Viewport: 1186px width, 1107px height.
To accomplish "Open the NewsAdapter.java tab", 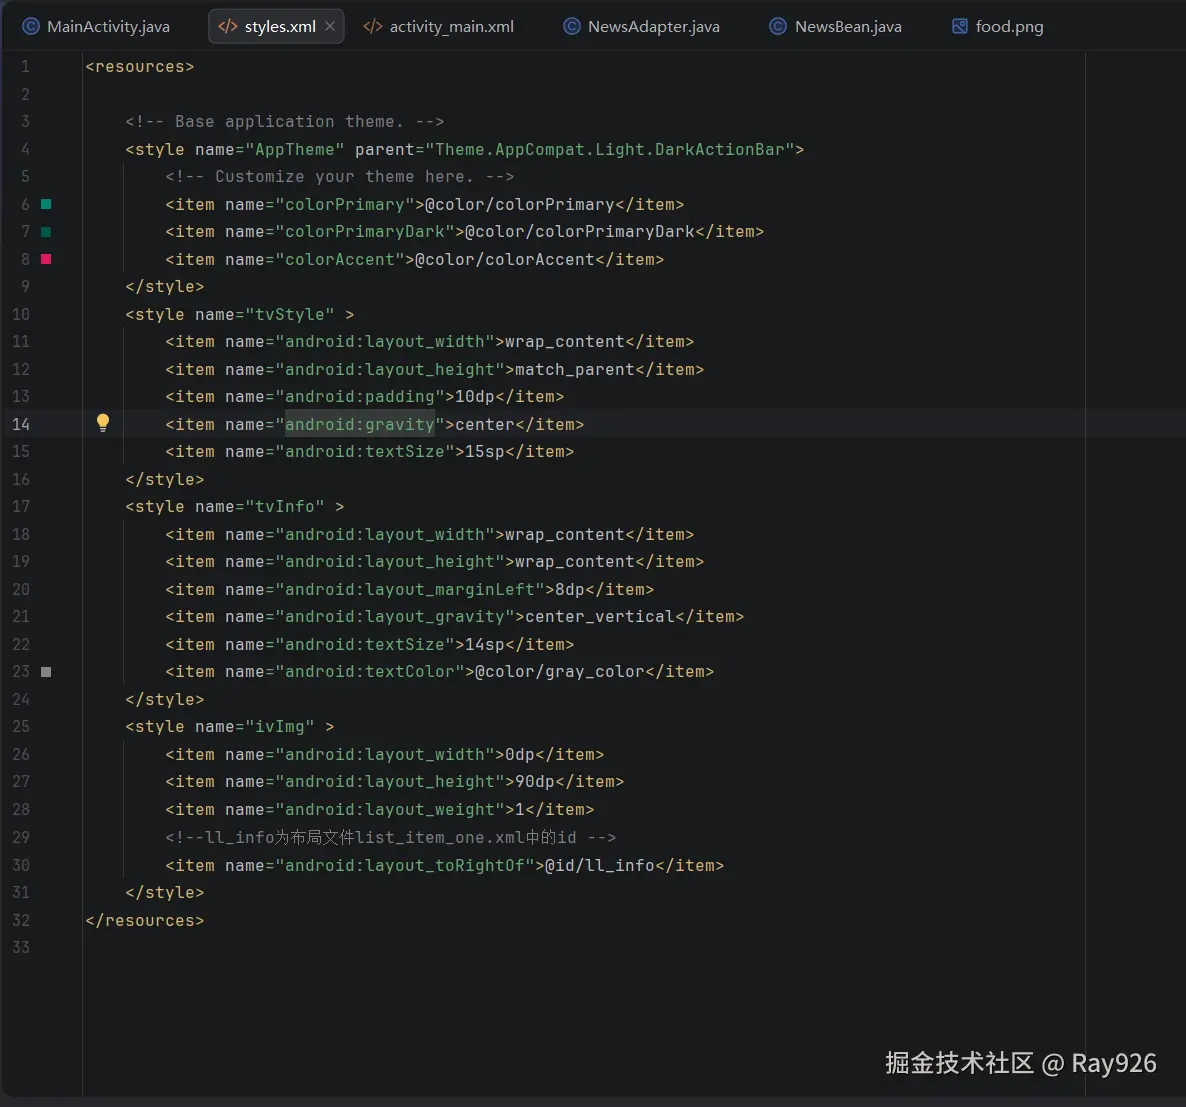I will tap(653, 27).
